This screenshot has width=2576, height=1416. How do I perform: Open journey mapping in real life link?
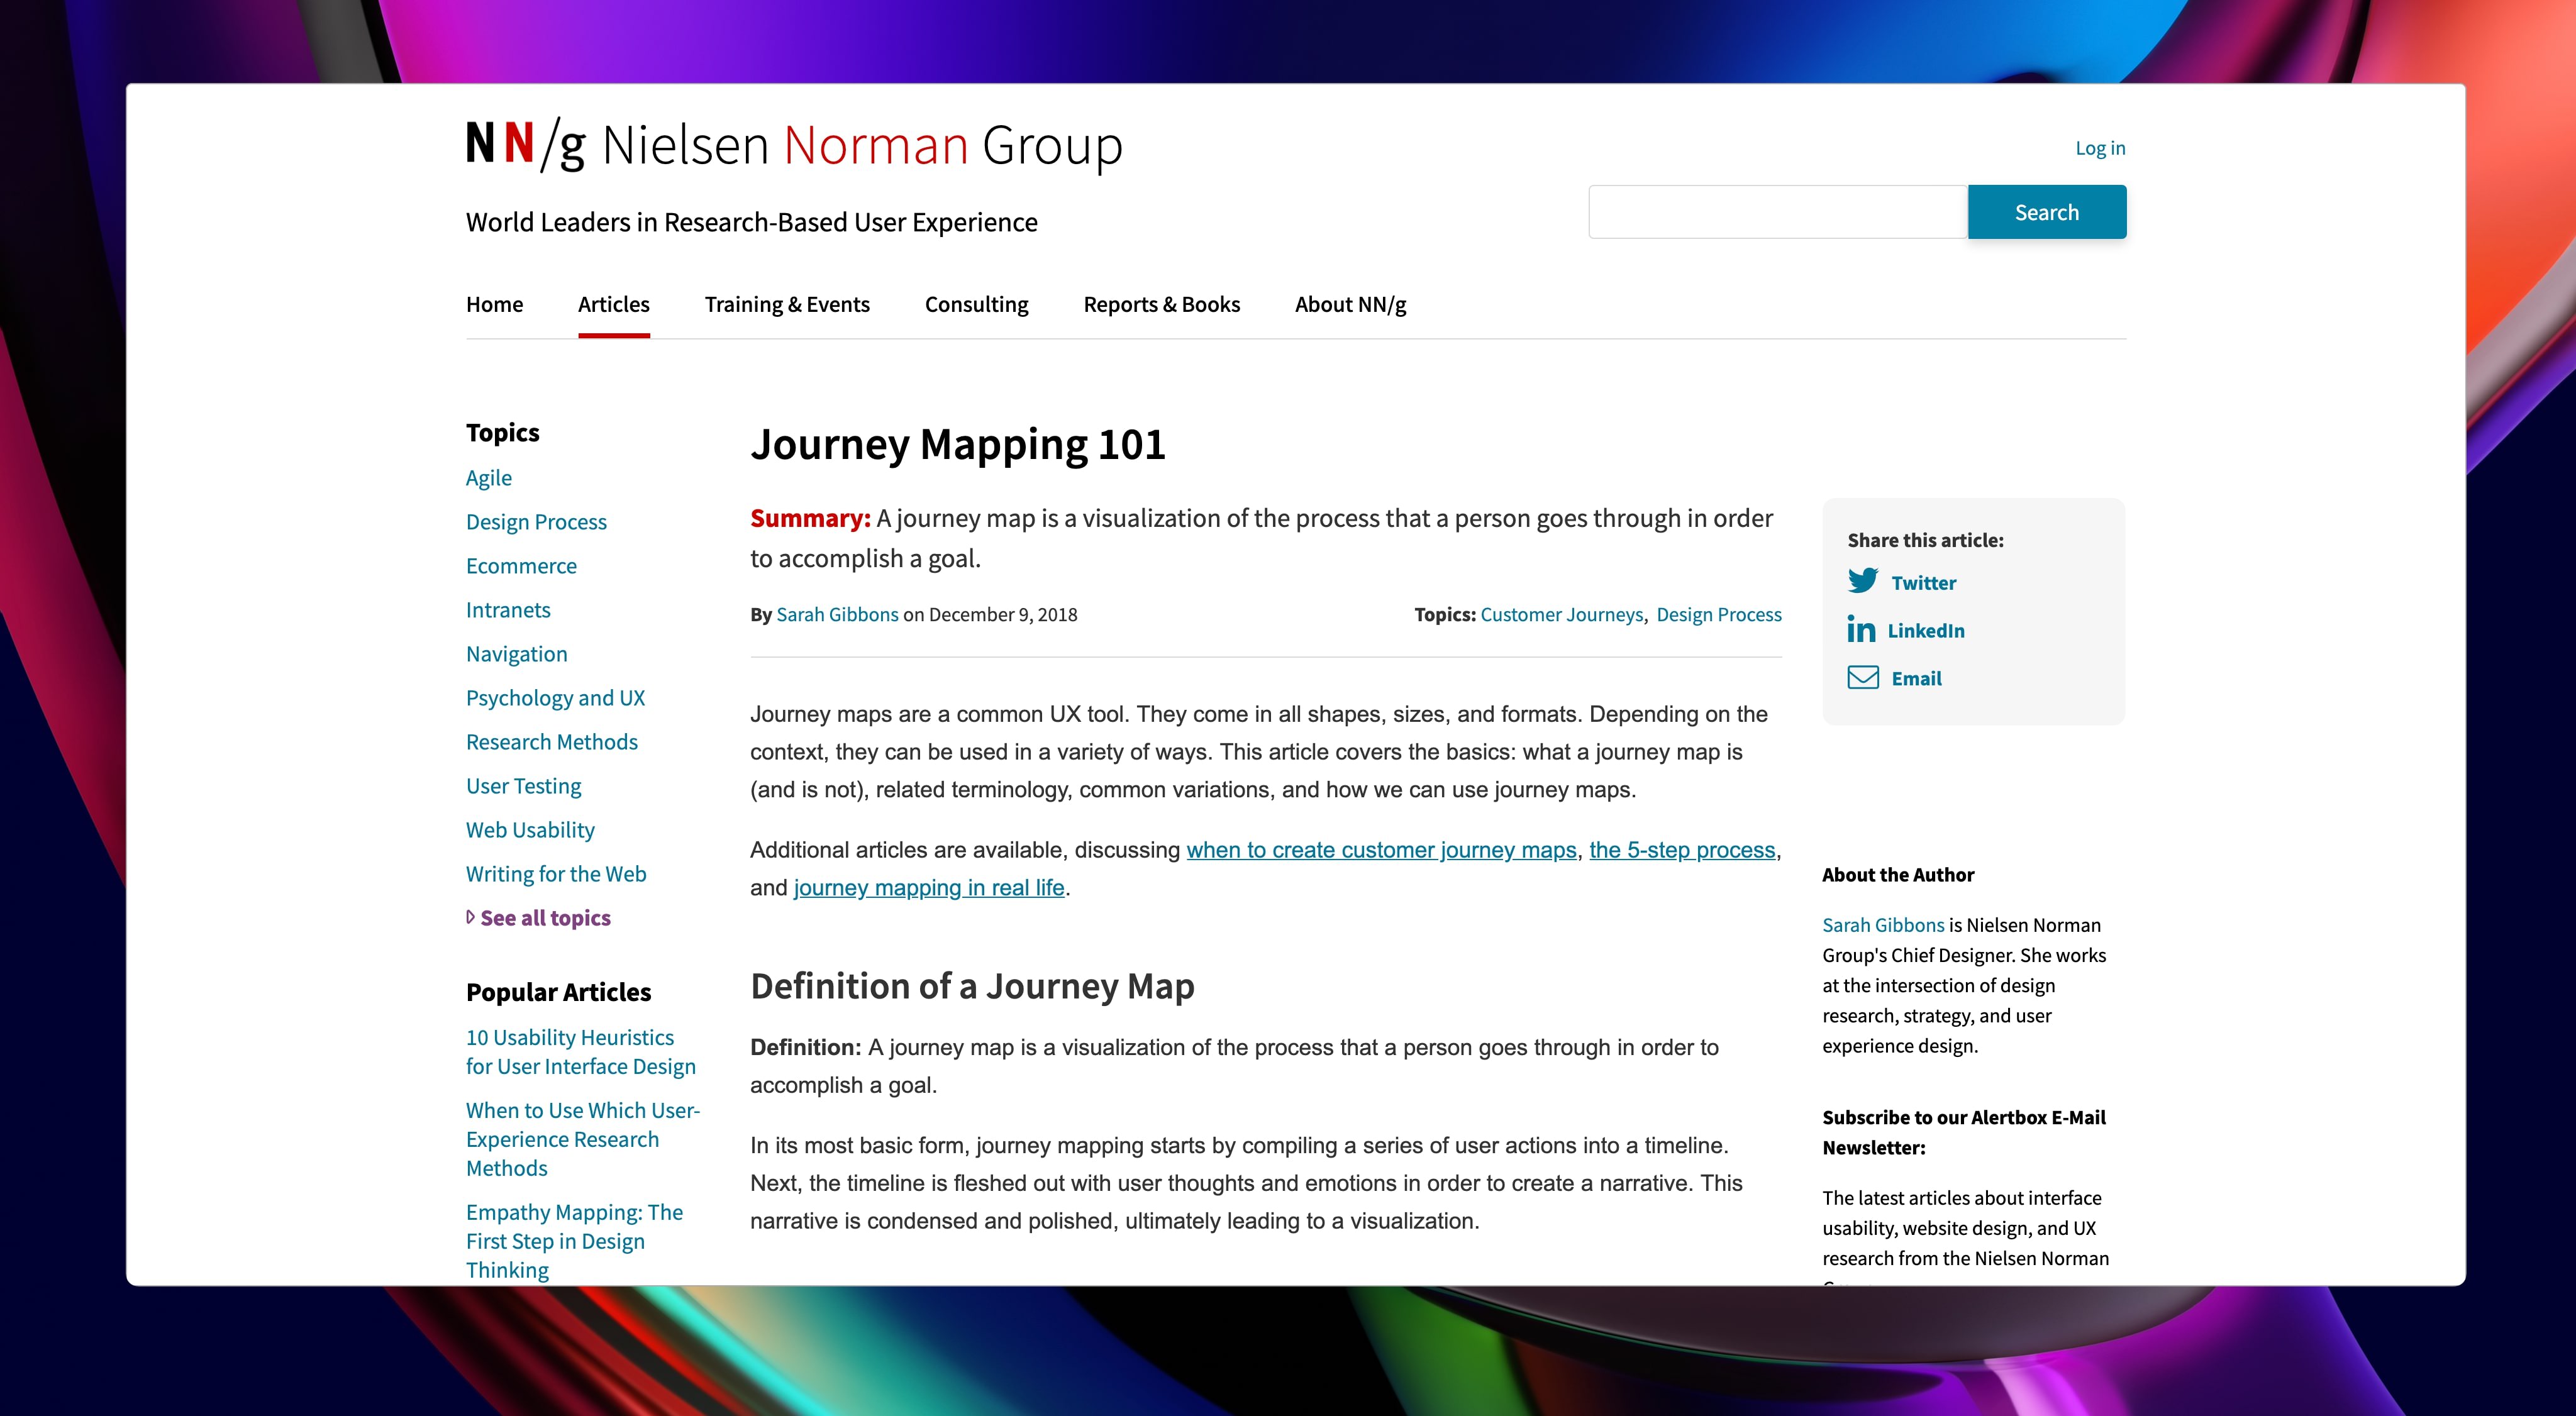pyautogui.click(x=928, y=887)
